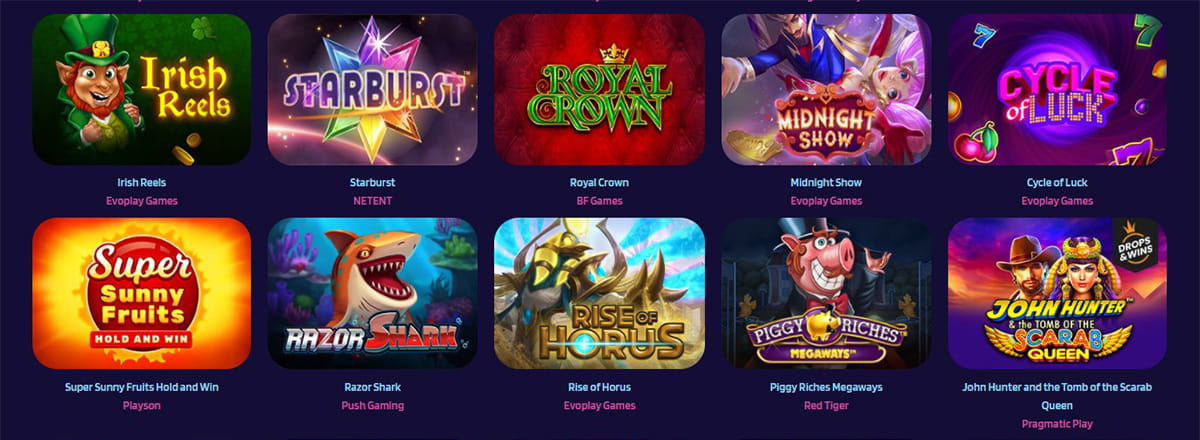The image size is (1200, 440).
Task: Open the Irish Reels title link
Action: [141, 183]
